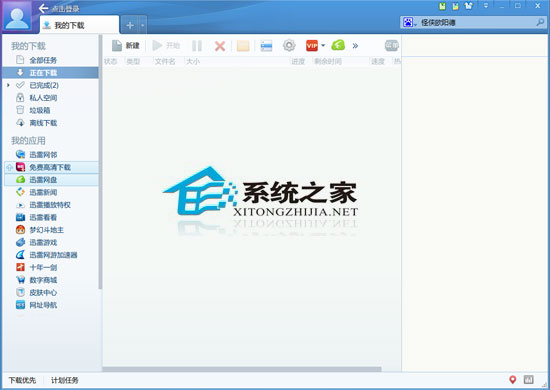Sort by the 类型 column header

coord(133,62)
